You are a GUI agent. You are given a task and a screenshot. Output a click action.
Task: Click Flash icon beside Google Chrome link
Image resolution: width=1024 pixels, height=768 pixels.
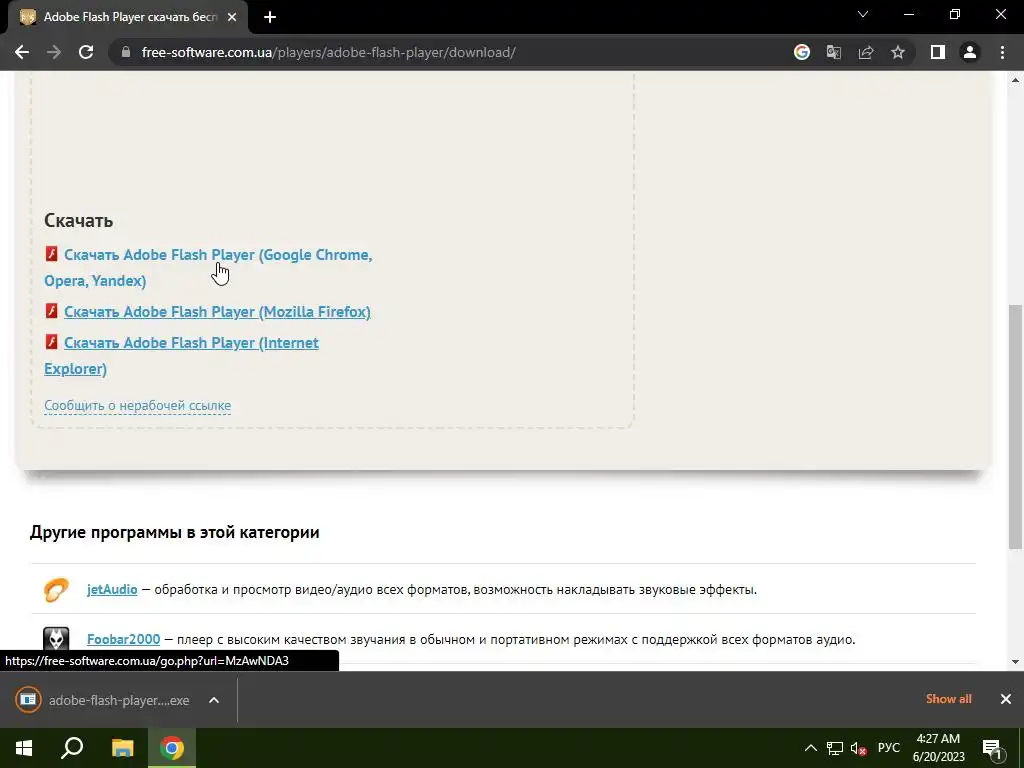52,253
